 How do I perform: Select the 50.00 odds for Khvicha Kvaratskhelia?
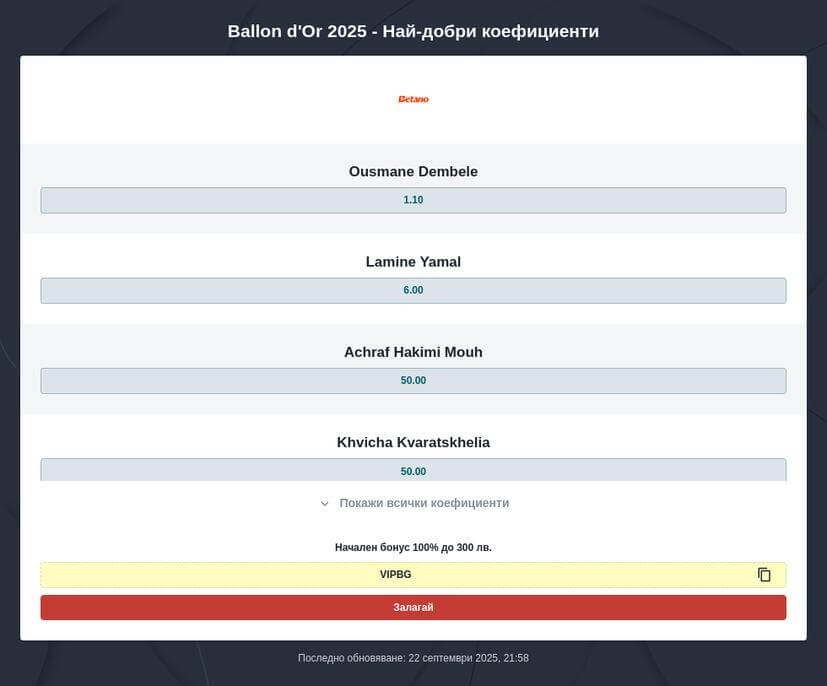[413, 470]
